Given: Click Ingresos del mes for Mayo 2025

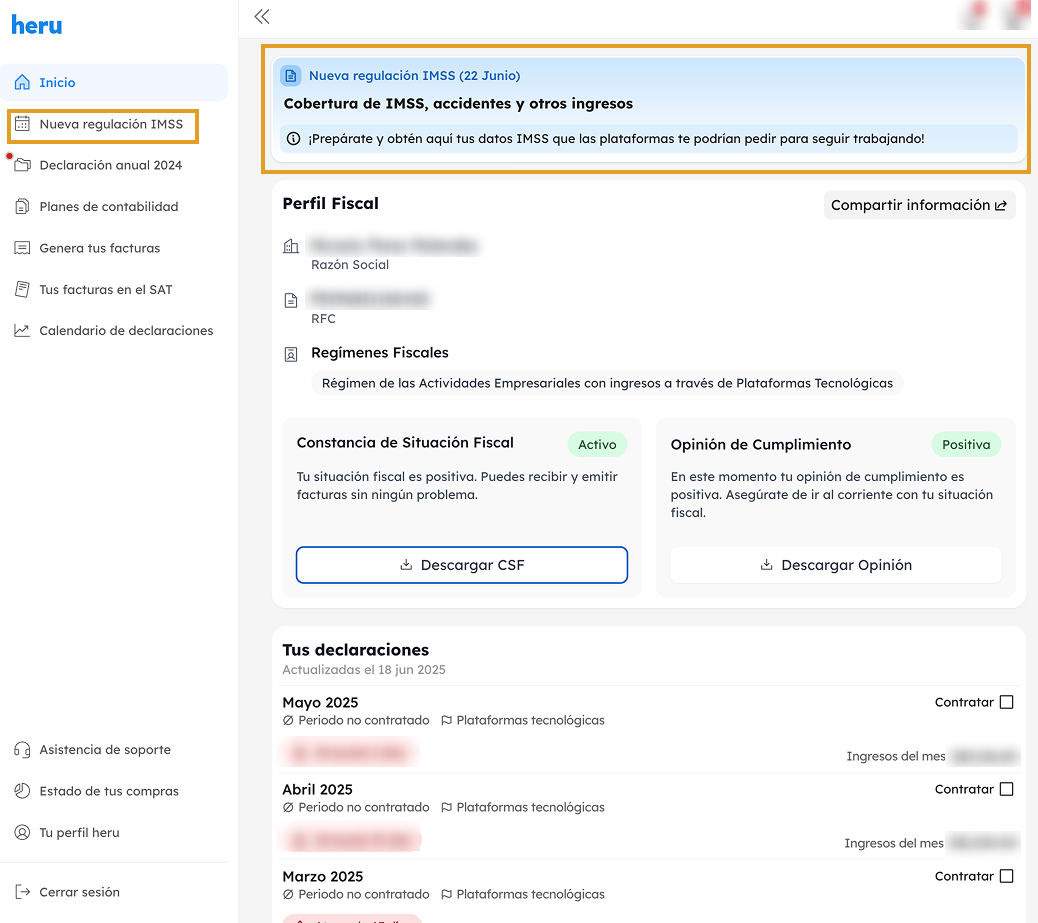Looking at the screenshot, I should tap(896, 756).
